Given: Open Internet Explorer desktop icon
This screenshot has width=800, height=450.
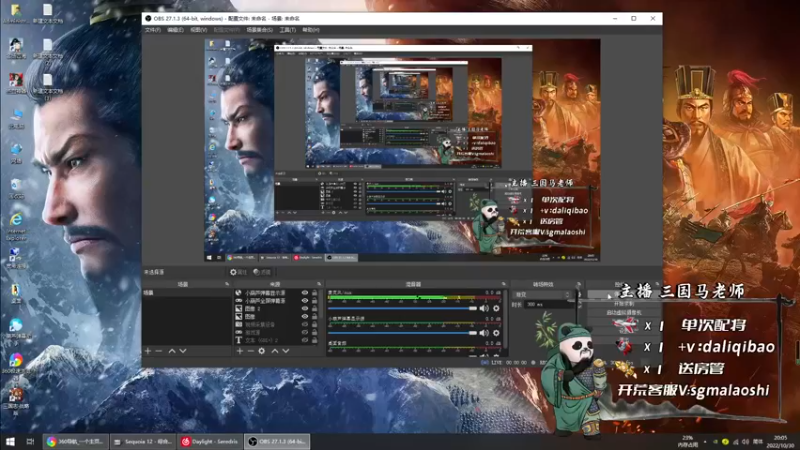Looking at the screenshot, I should (x=16, y=226).
